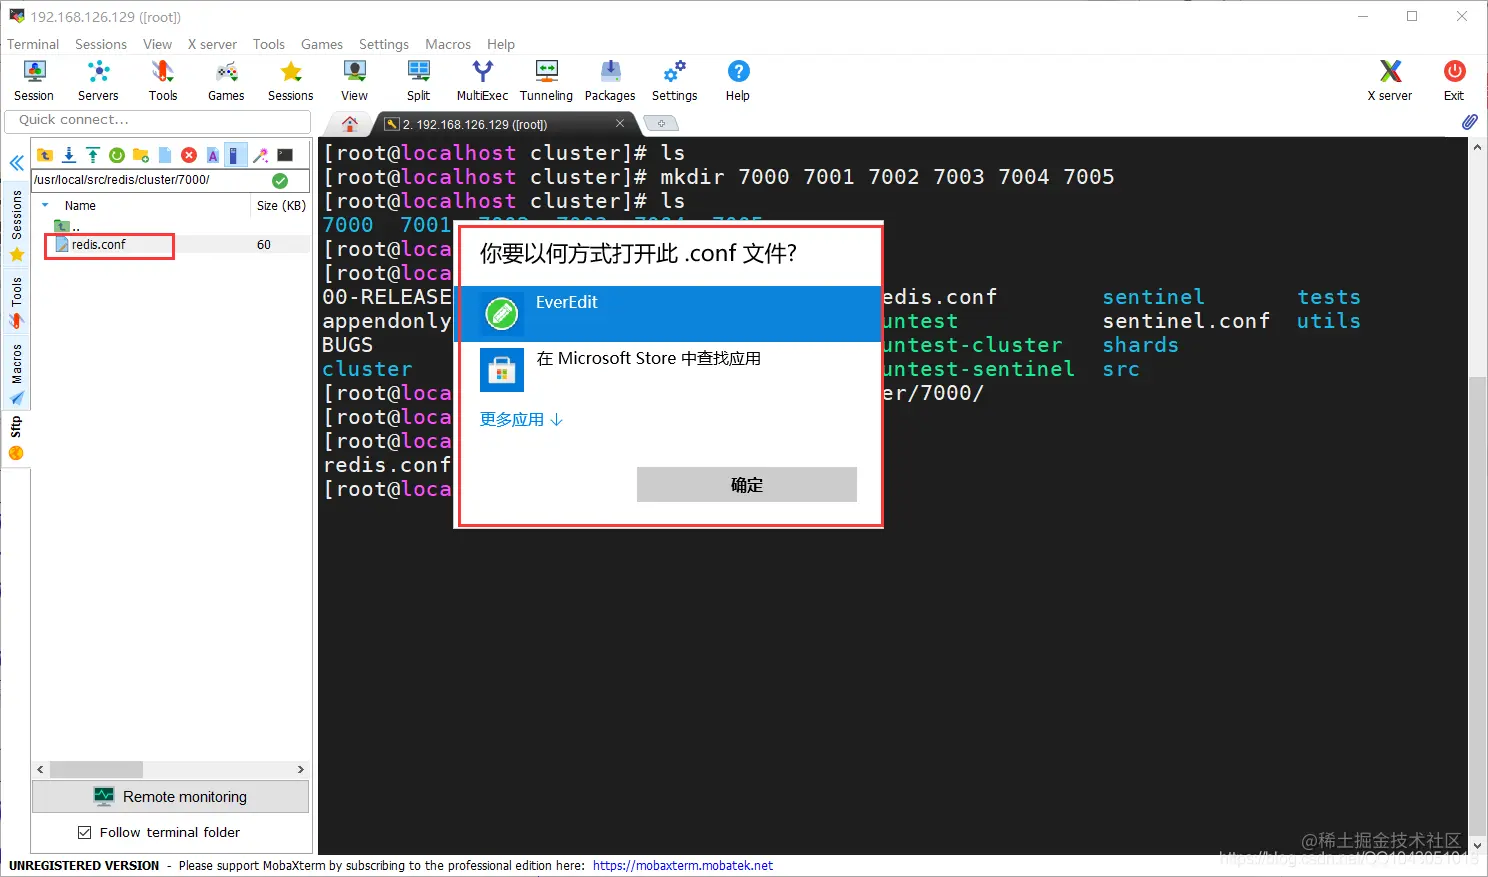Switch to the Macros vertical side tab

(x=16, y=373)
